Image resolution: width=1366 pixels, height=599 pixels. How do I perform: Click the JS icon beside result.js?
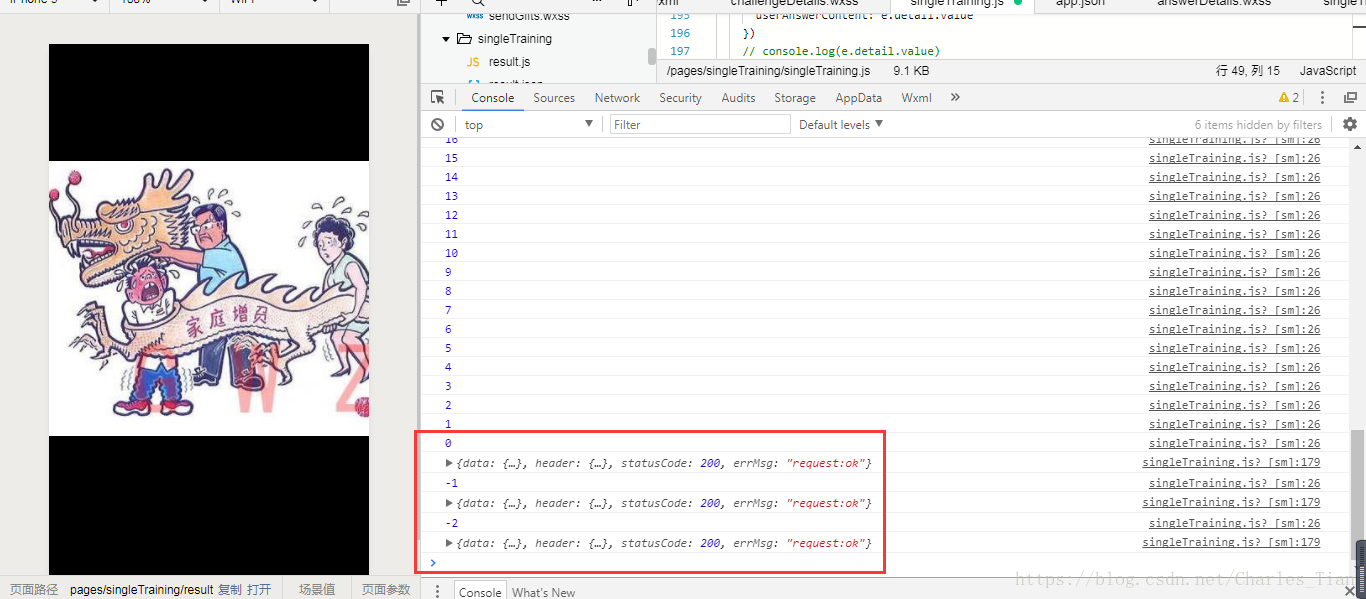473,62
